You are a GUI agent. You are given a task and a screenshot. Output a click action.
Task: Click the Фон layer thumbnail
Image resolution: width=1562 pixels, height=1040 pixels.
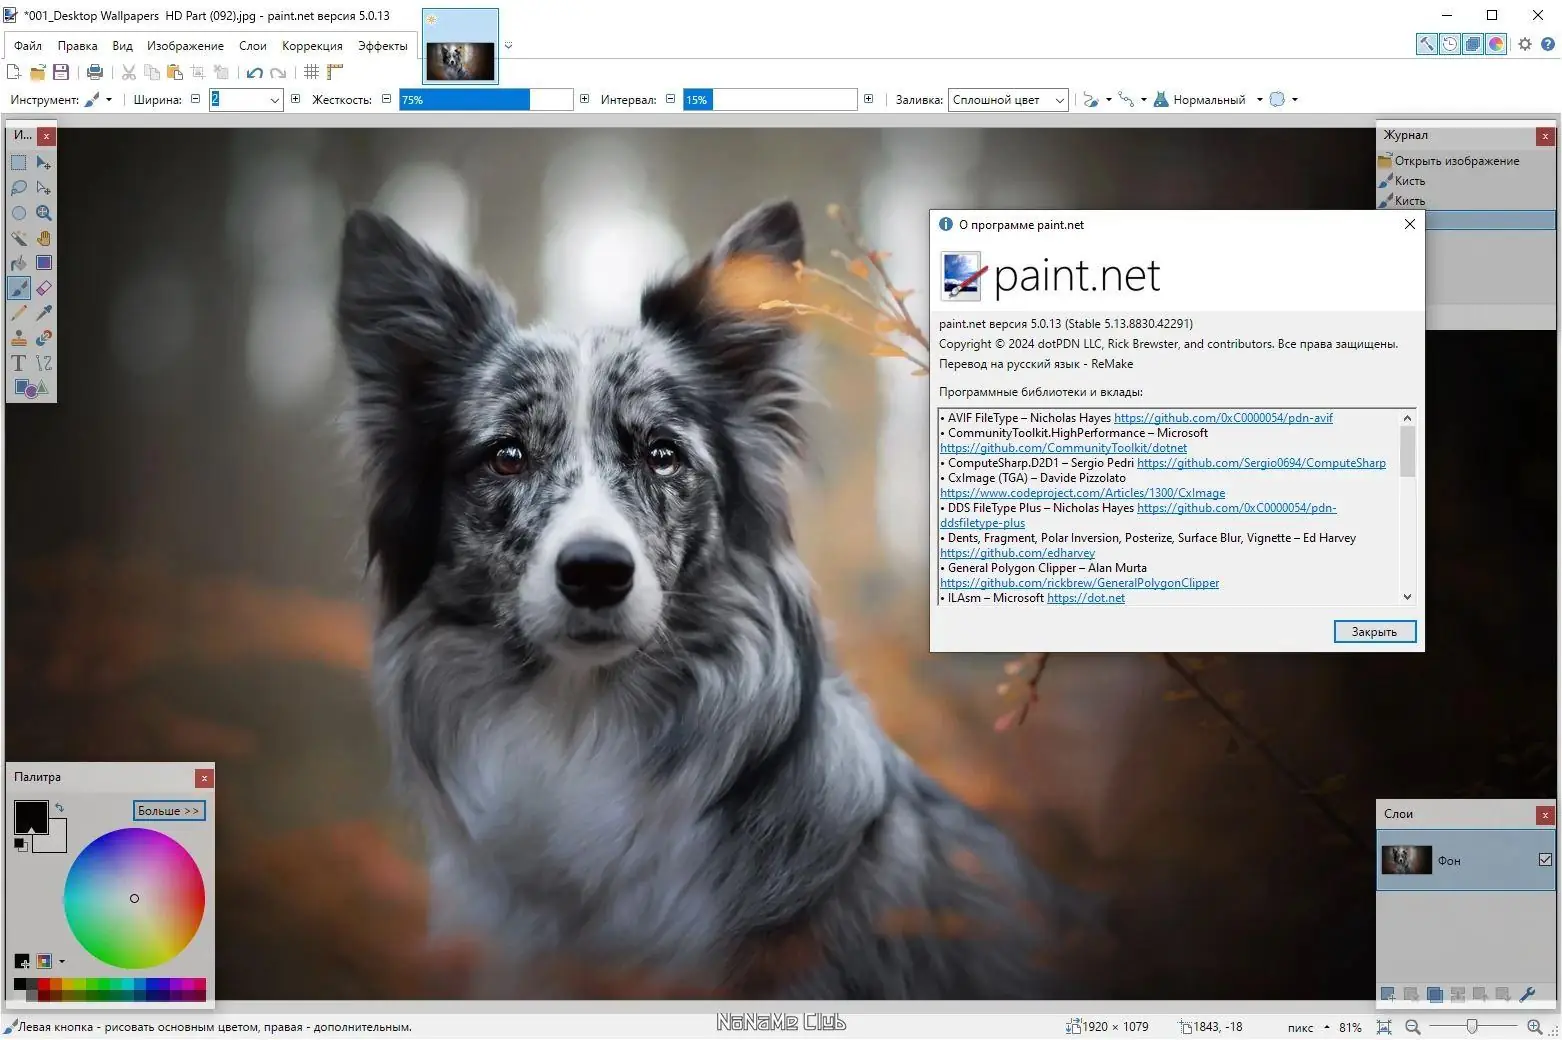click(1406, 859)
